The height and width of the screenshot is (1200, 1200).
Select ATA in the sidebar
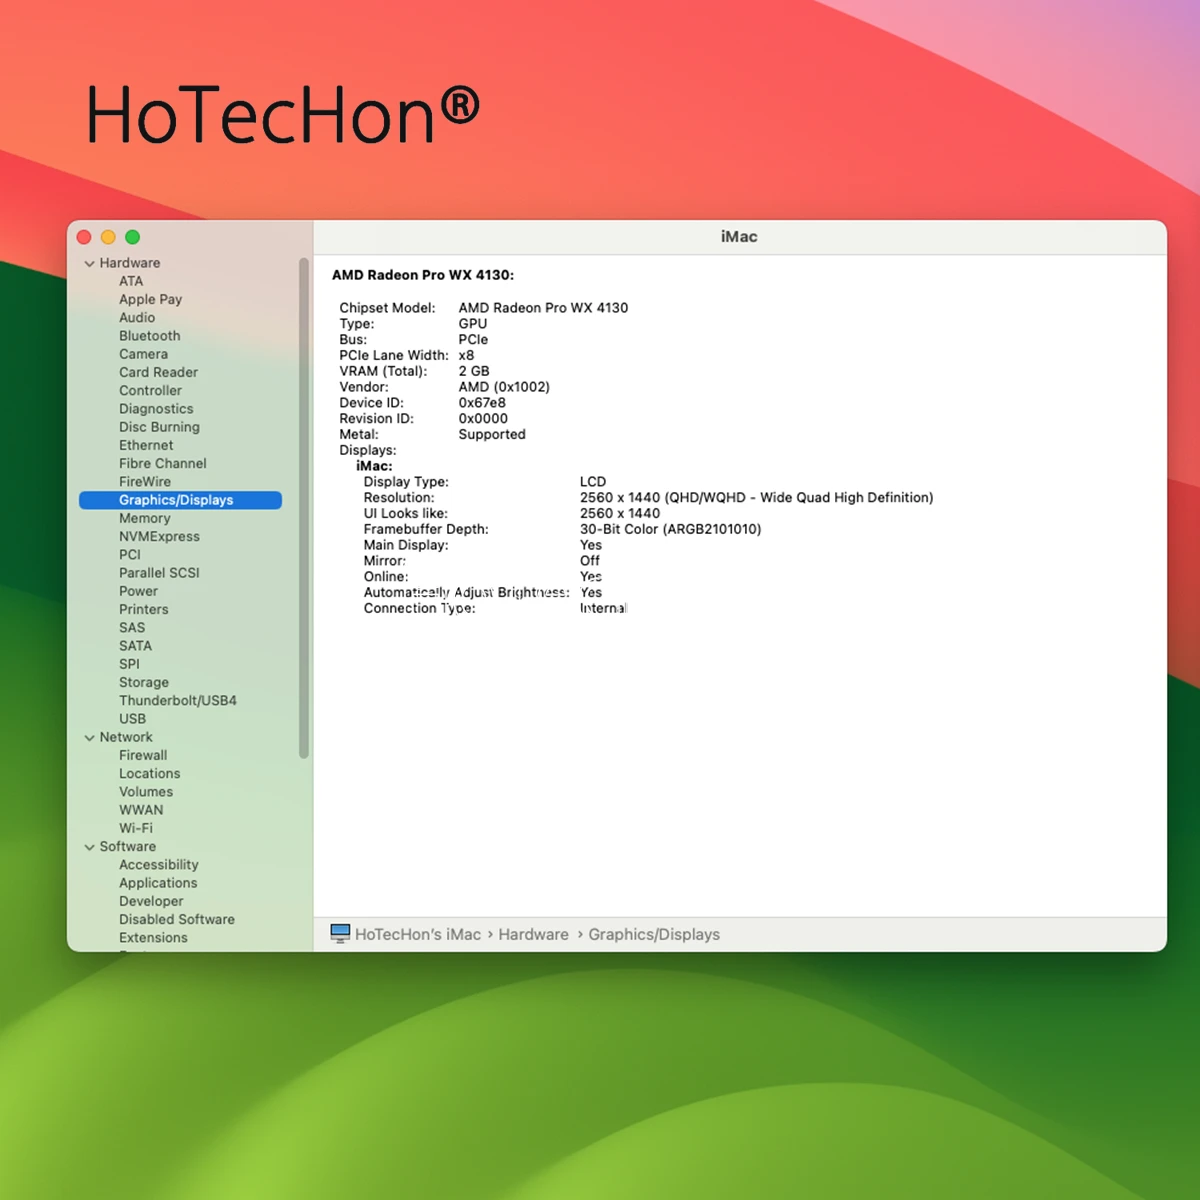click(x=131, y=281)
